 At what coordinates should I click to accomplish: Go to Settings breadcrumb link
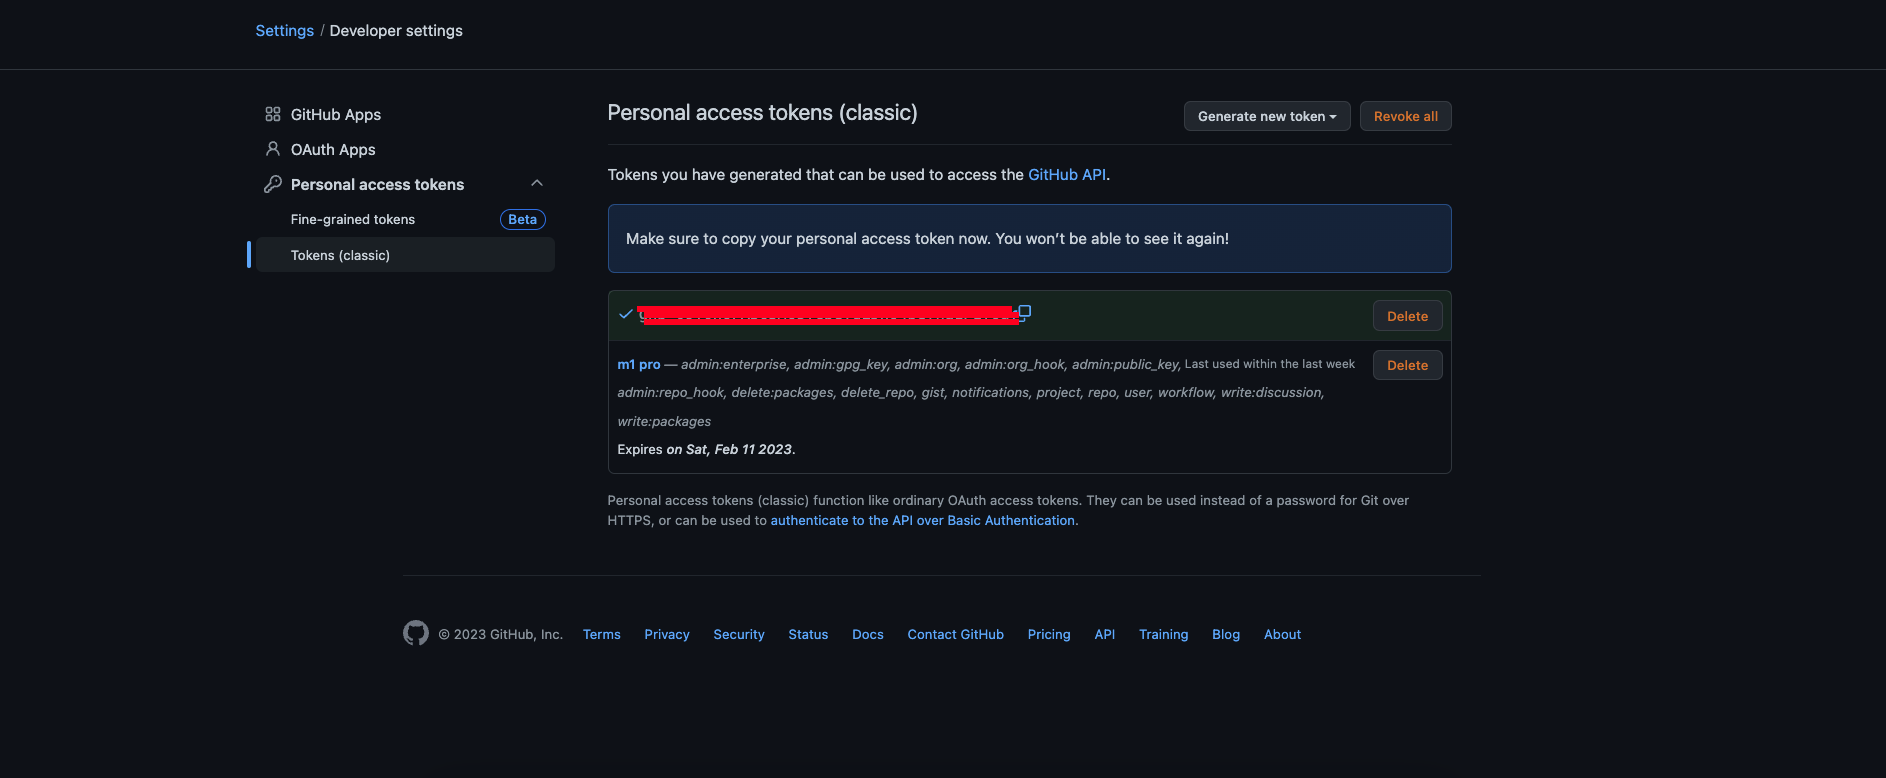[x=285, y=30]
